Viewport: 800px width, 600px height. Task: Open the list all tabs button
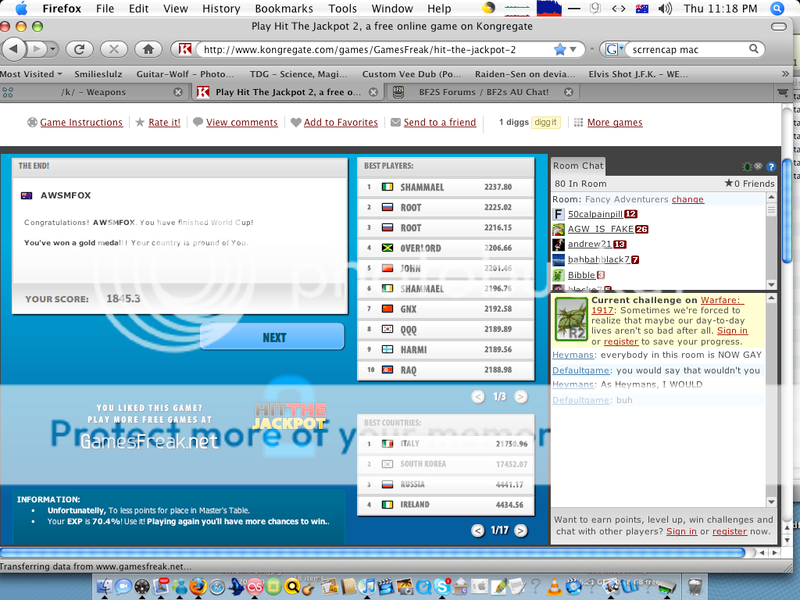coord(782,92)
